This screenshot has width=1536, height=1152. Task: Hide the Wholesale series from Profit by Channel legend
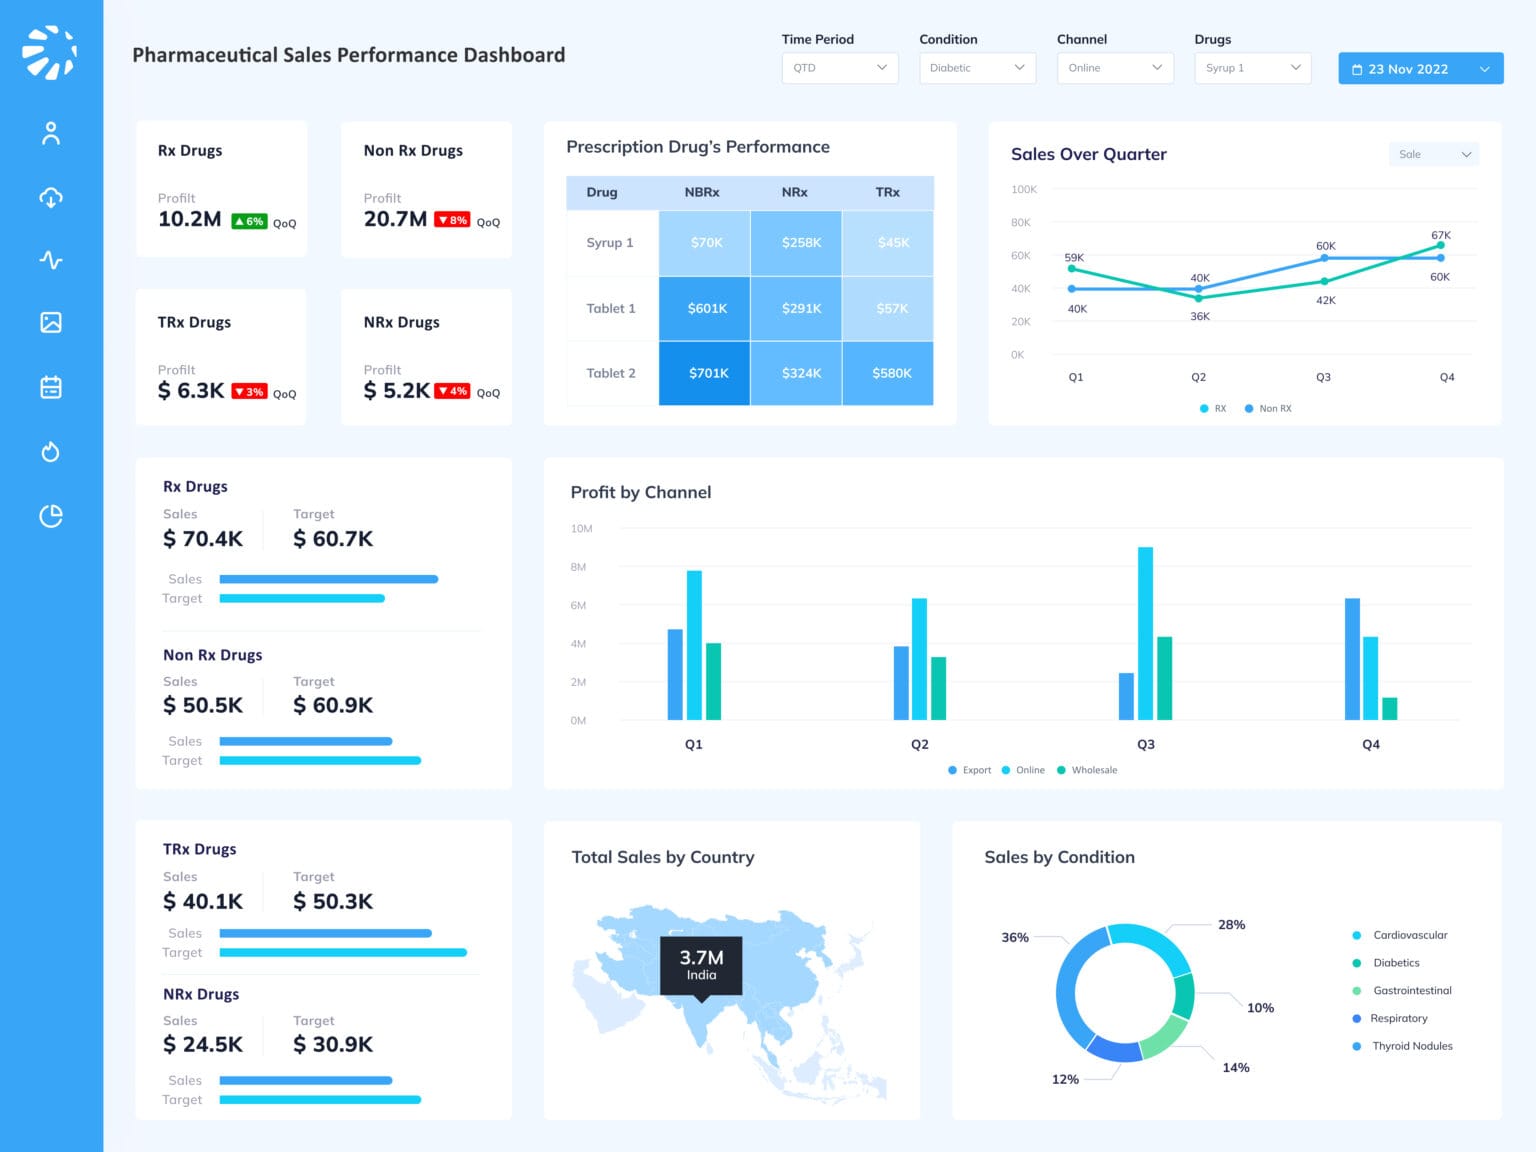[1088, 770]
